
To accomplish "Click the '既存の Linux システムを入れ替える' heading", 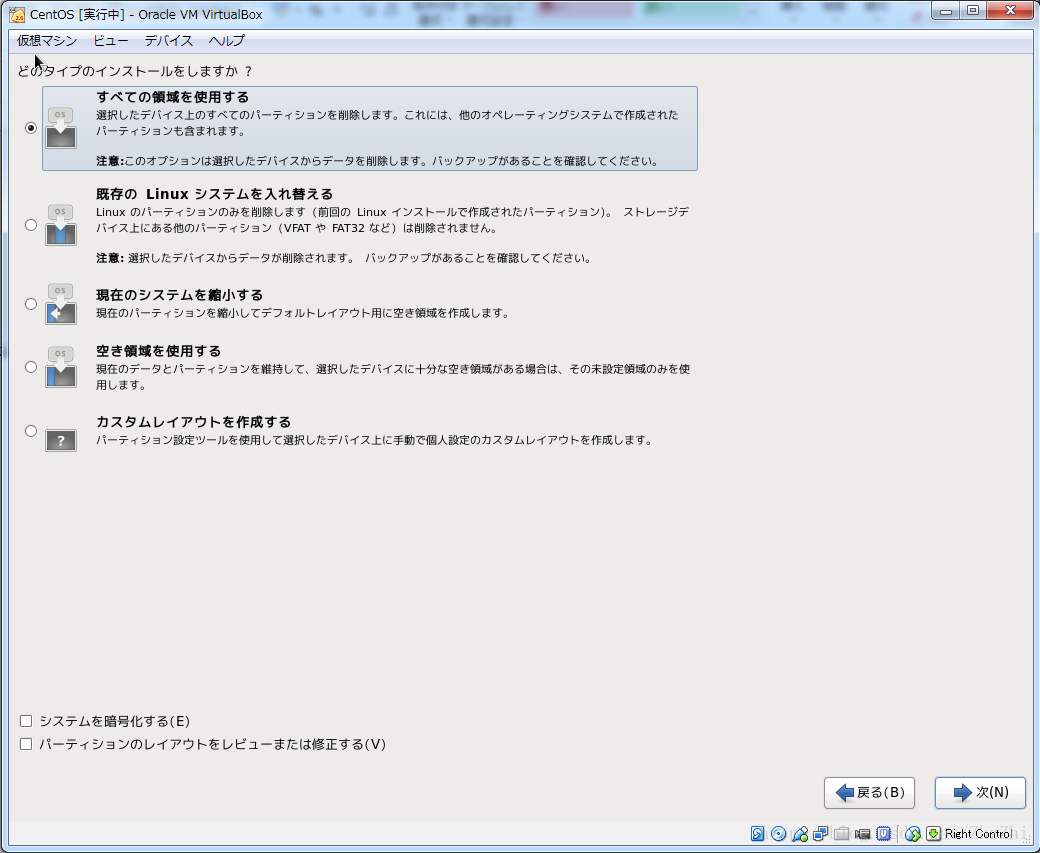I will [x=214, y=194].
